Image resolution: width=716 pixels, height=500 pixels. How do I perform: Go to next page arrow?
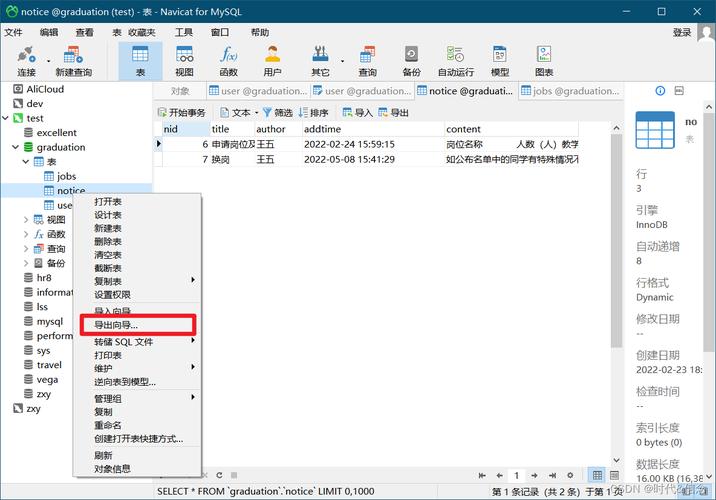(x=534, y=475)
